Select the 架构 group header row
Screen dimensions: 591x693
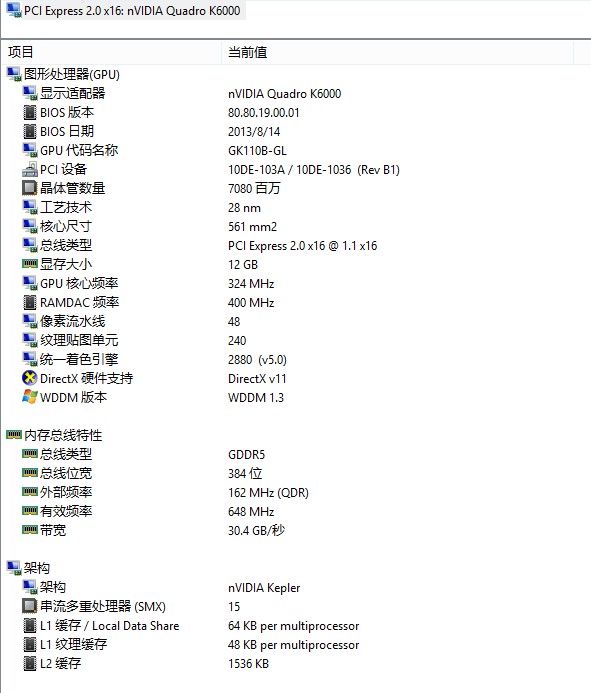tap(28, 568)
